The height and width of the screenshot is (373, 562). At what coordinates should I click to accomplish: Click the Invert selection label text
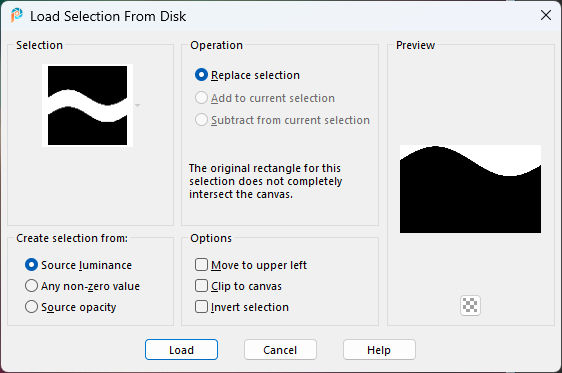pyautogui.click(x=250, y=307)
